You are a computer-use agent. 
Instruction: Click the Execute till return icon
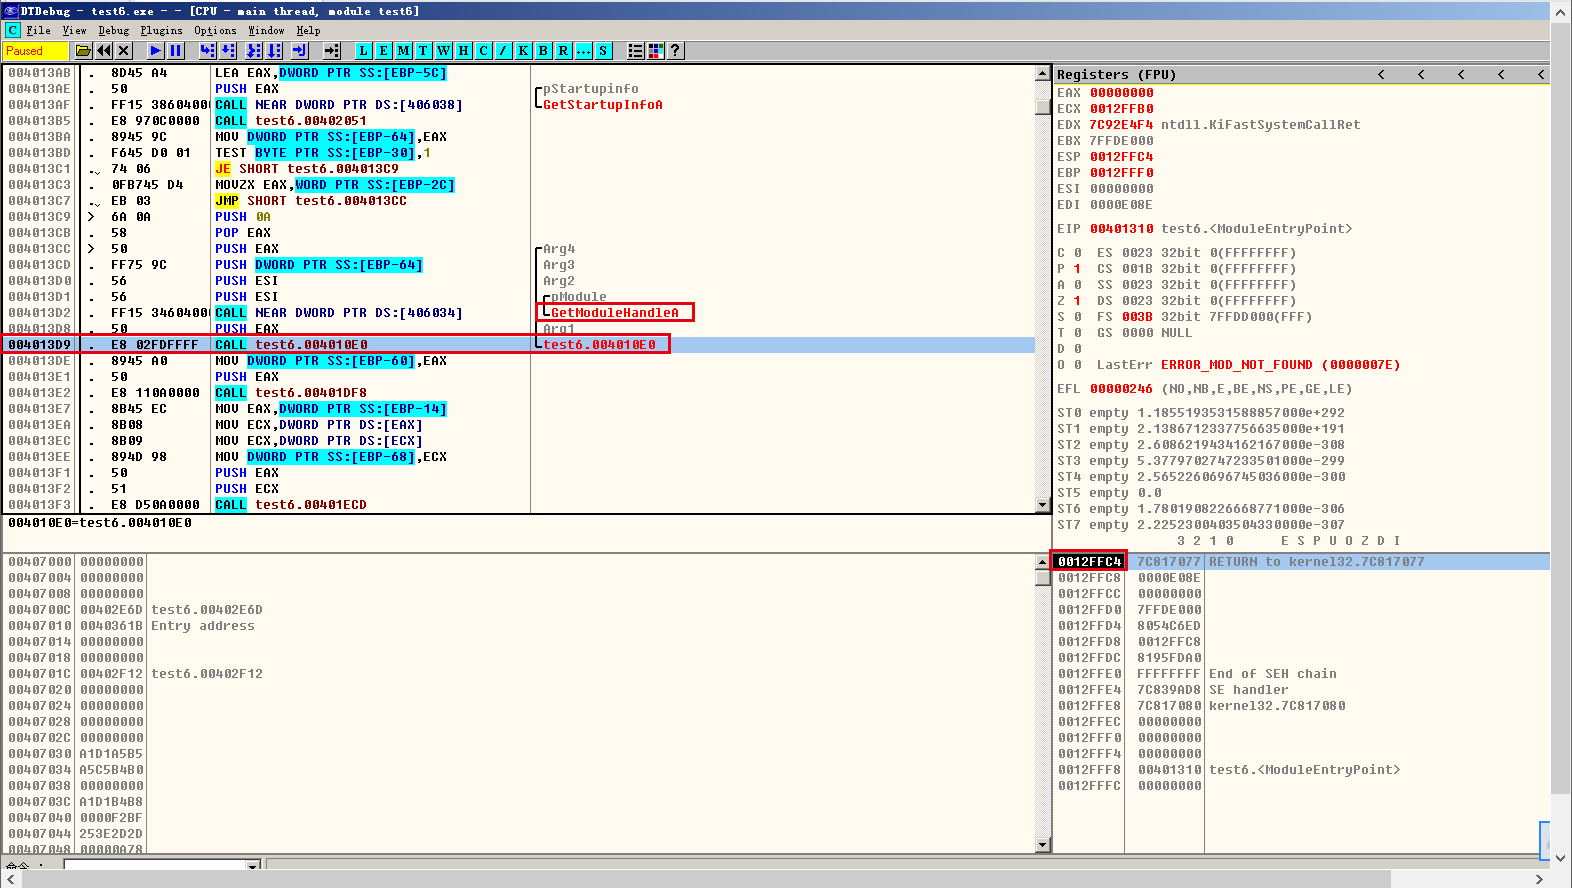click(x=299, y=51)
